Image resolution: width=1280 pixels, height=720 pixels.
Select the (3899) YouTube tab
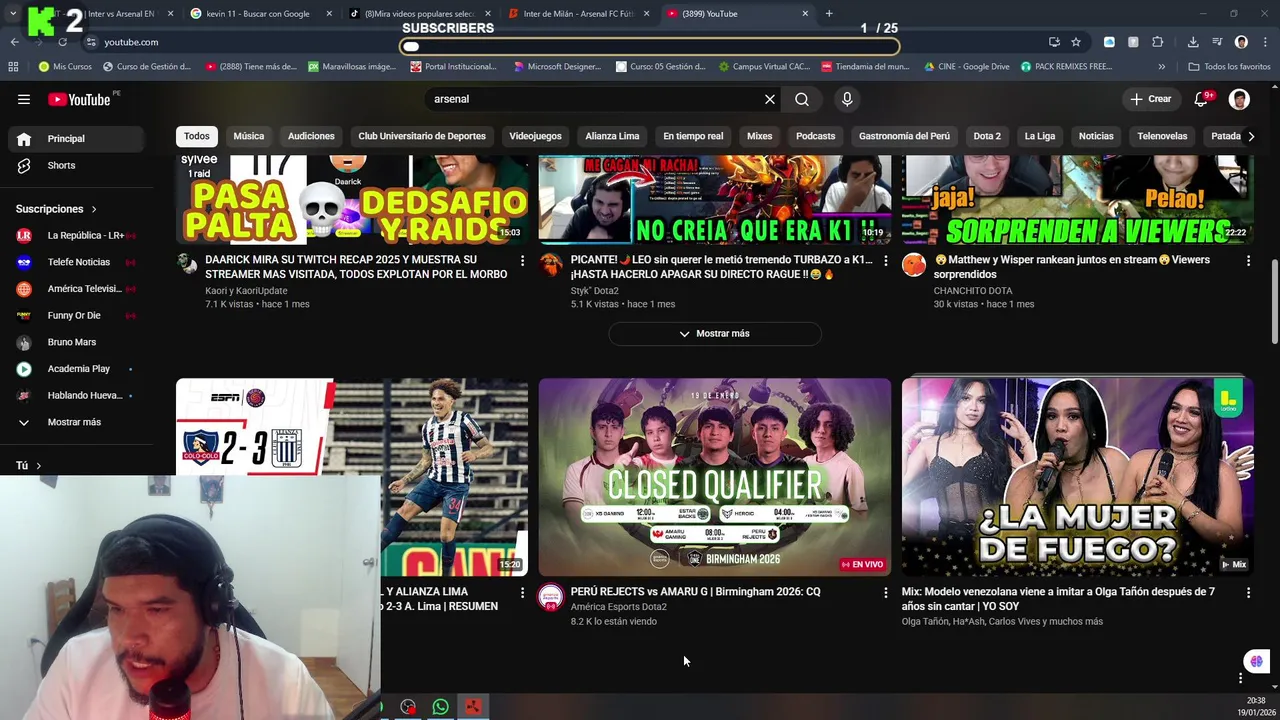[738, 14]
